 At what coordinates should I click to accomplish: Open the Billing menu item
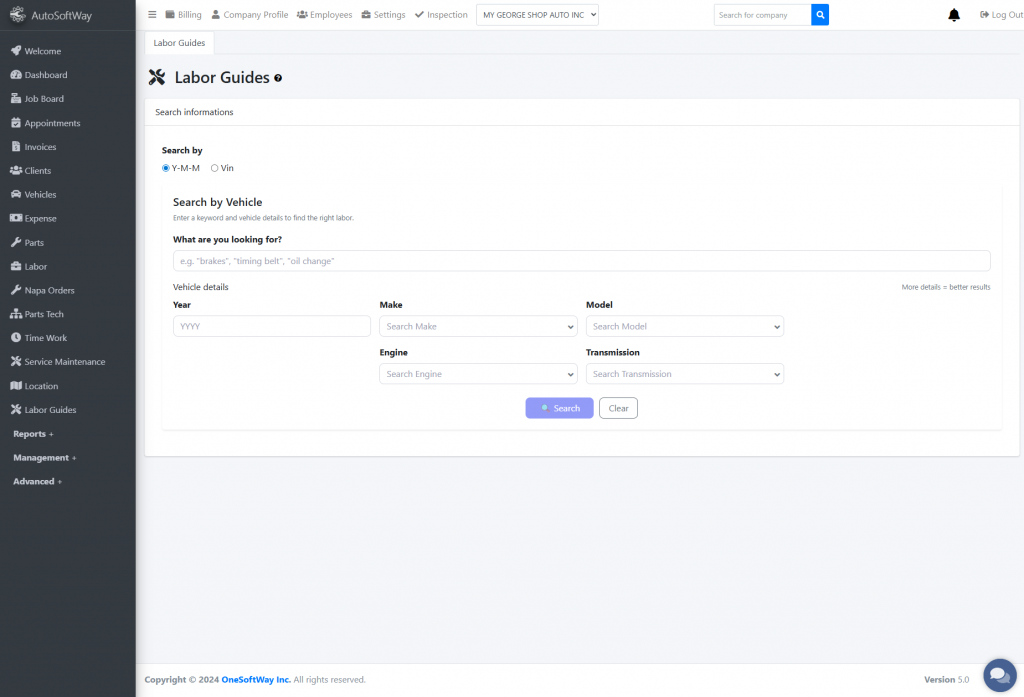[183, 15]
